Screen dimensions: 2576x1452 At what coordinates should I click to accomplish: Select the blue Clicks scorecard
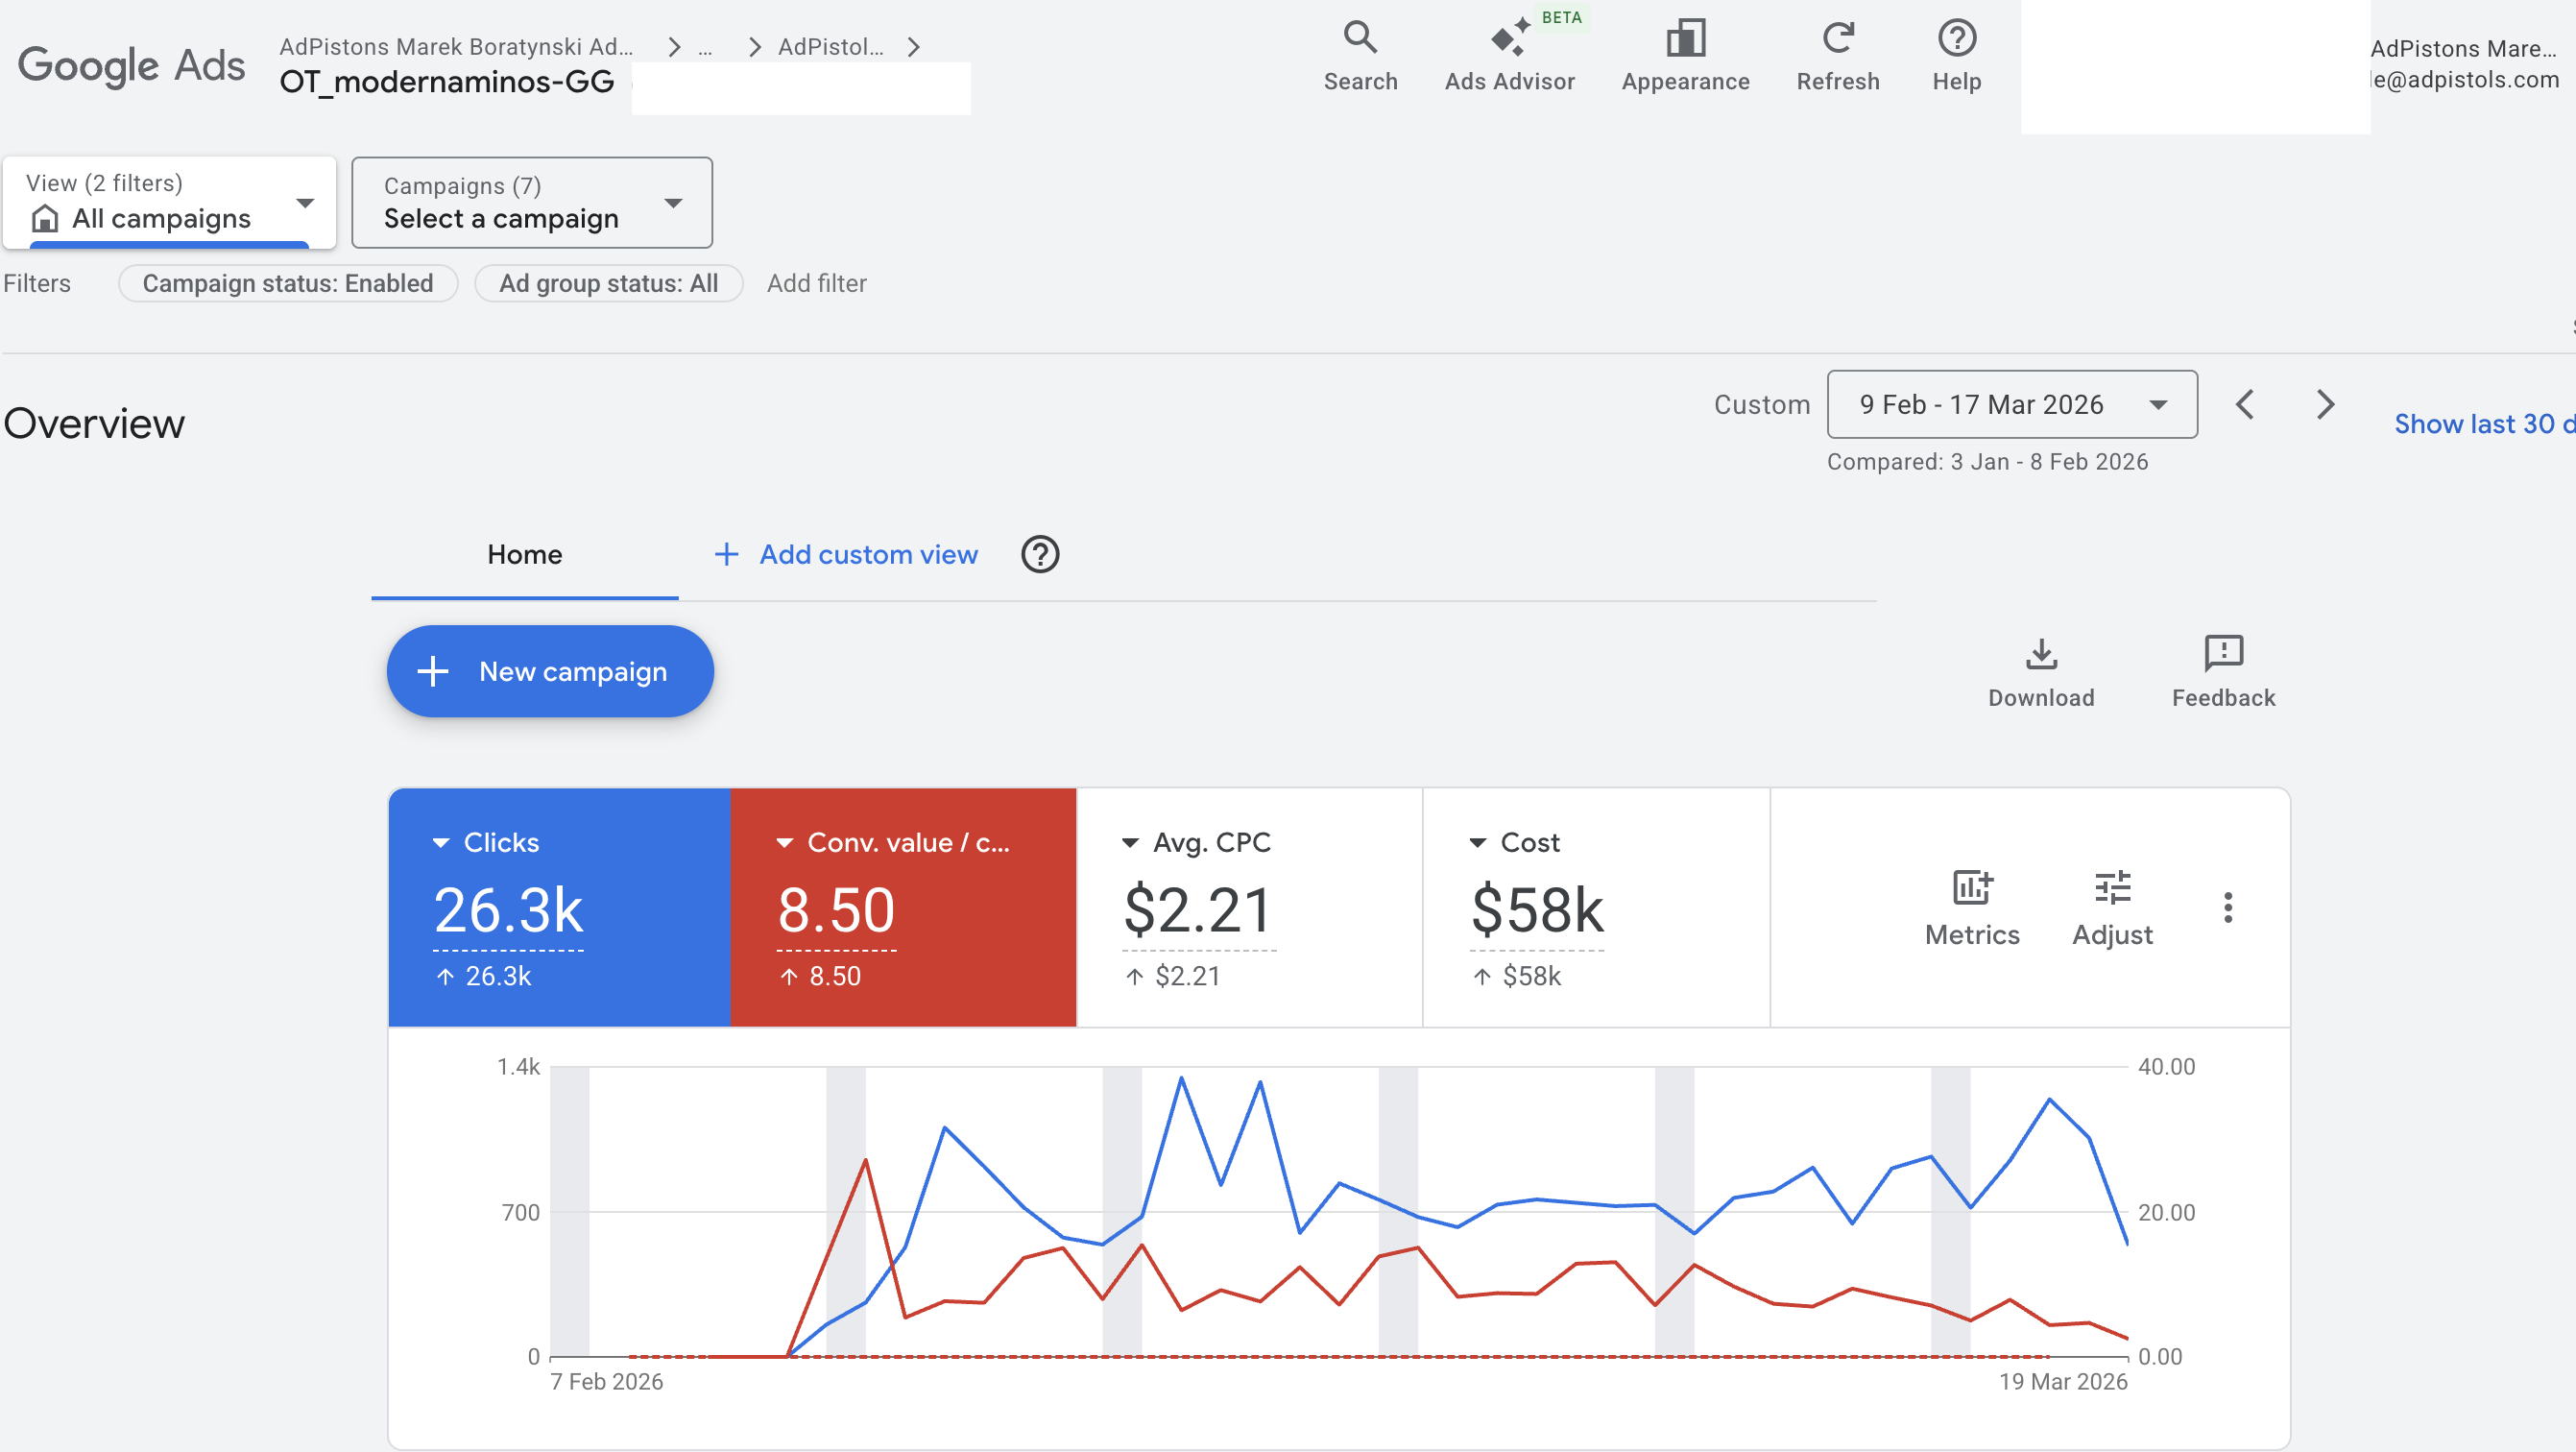click(559, 907)
